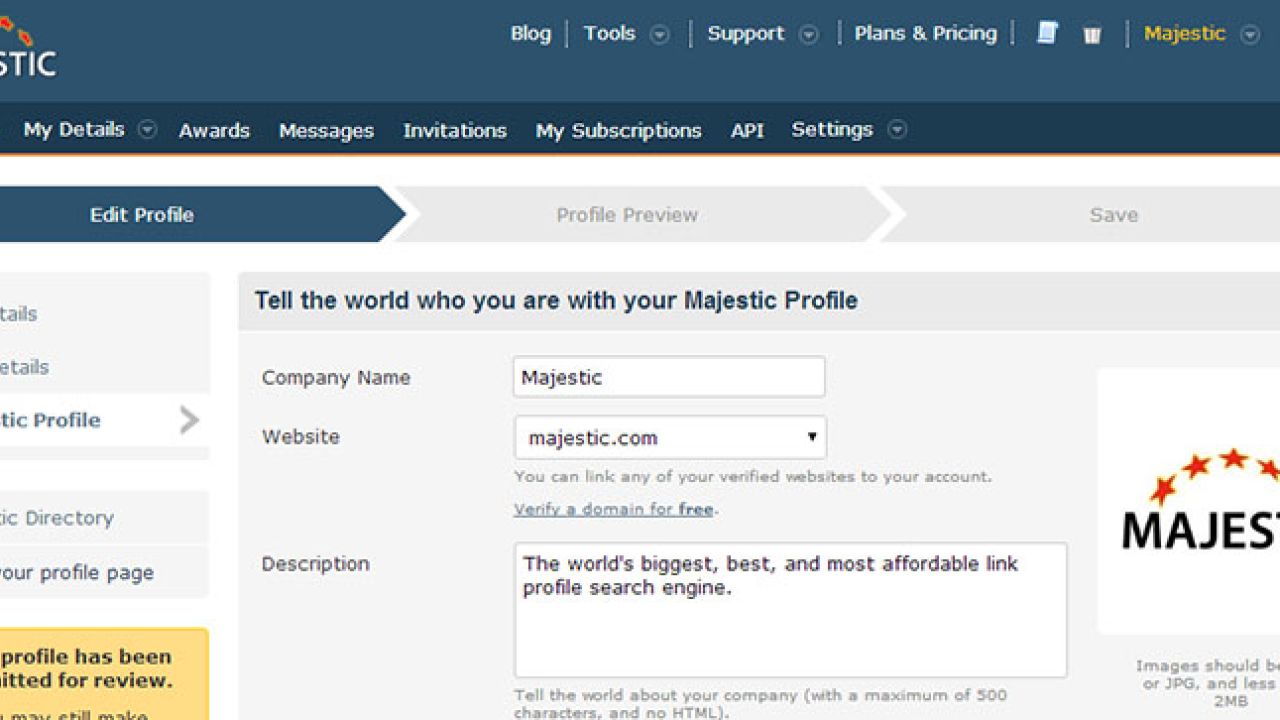View My Subscriptions
1280x720 pixels.
pos(618,131)
